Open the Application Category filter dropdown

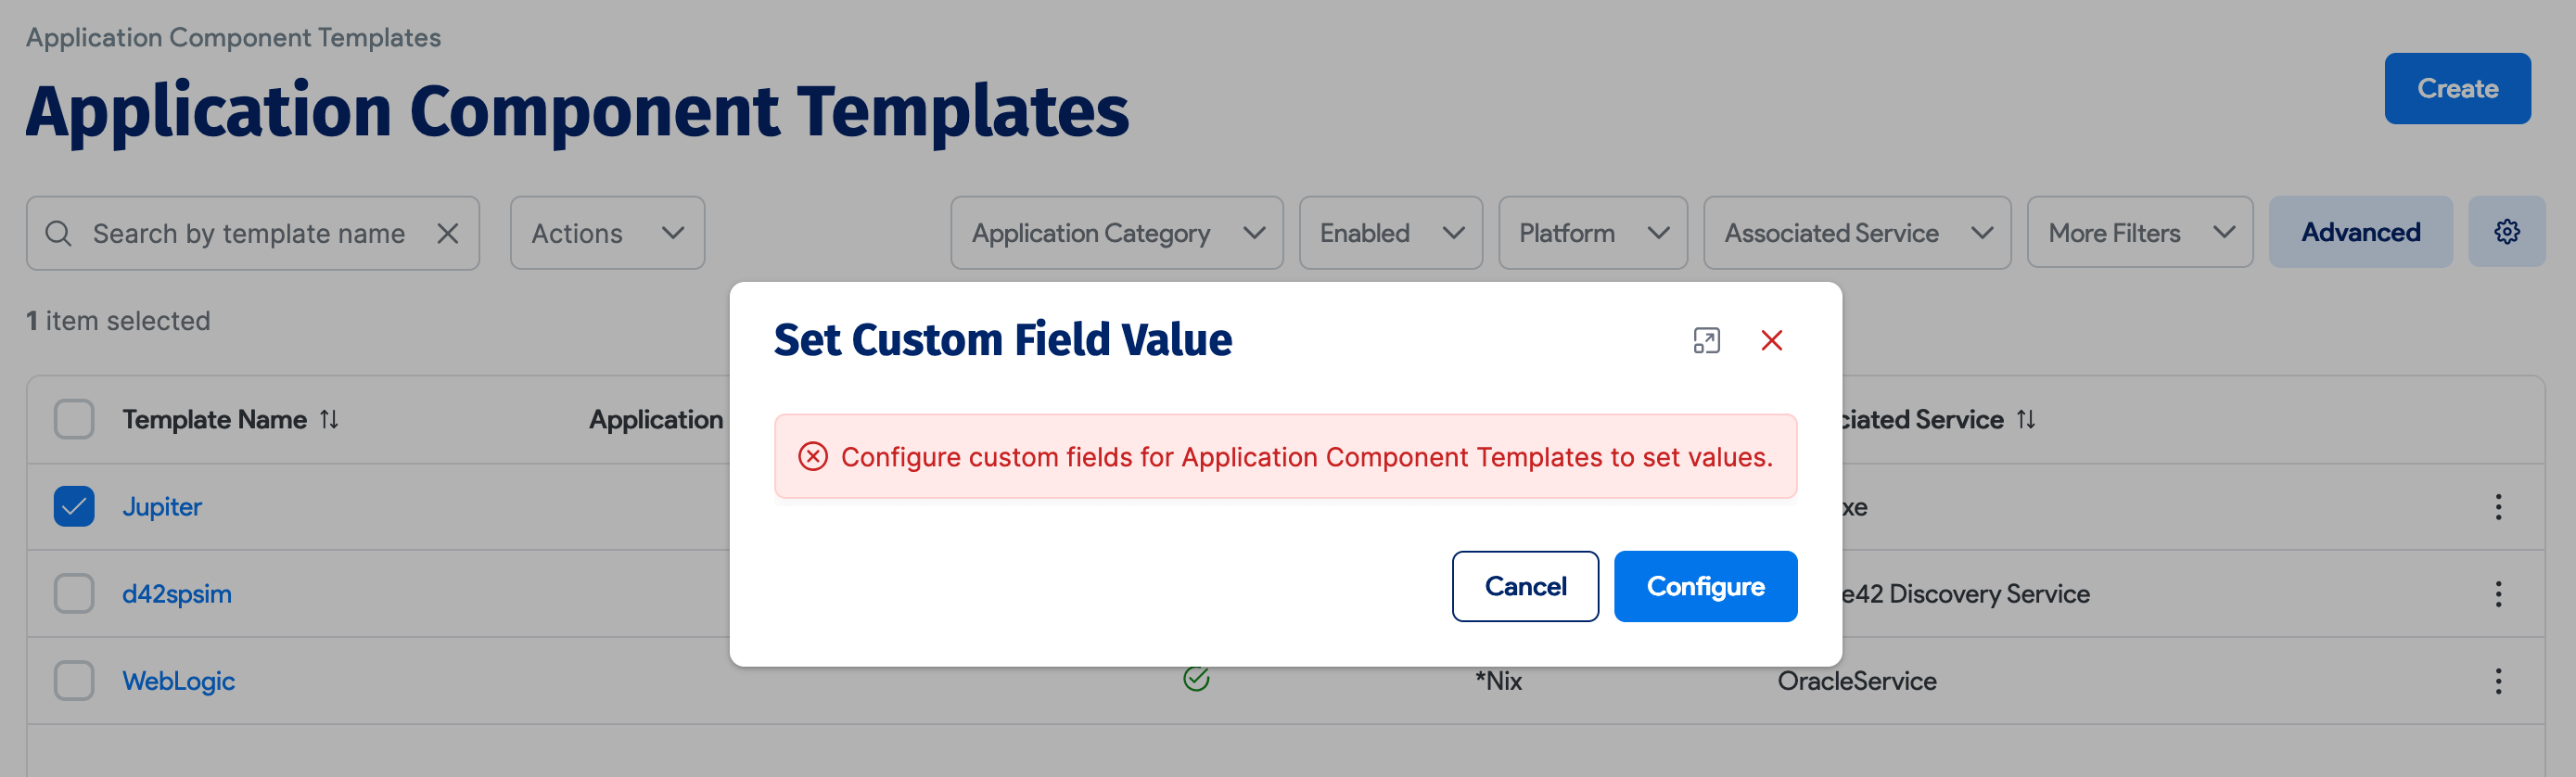click(x=1116, y=233)
